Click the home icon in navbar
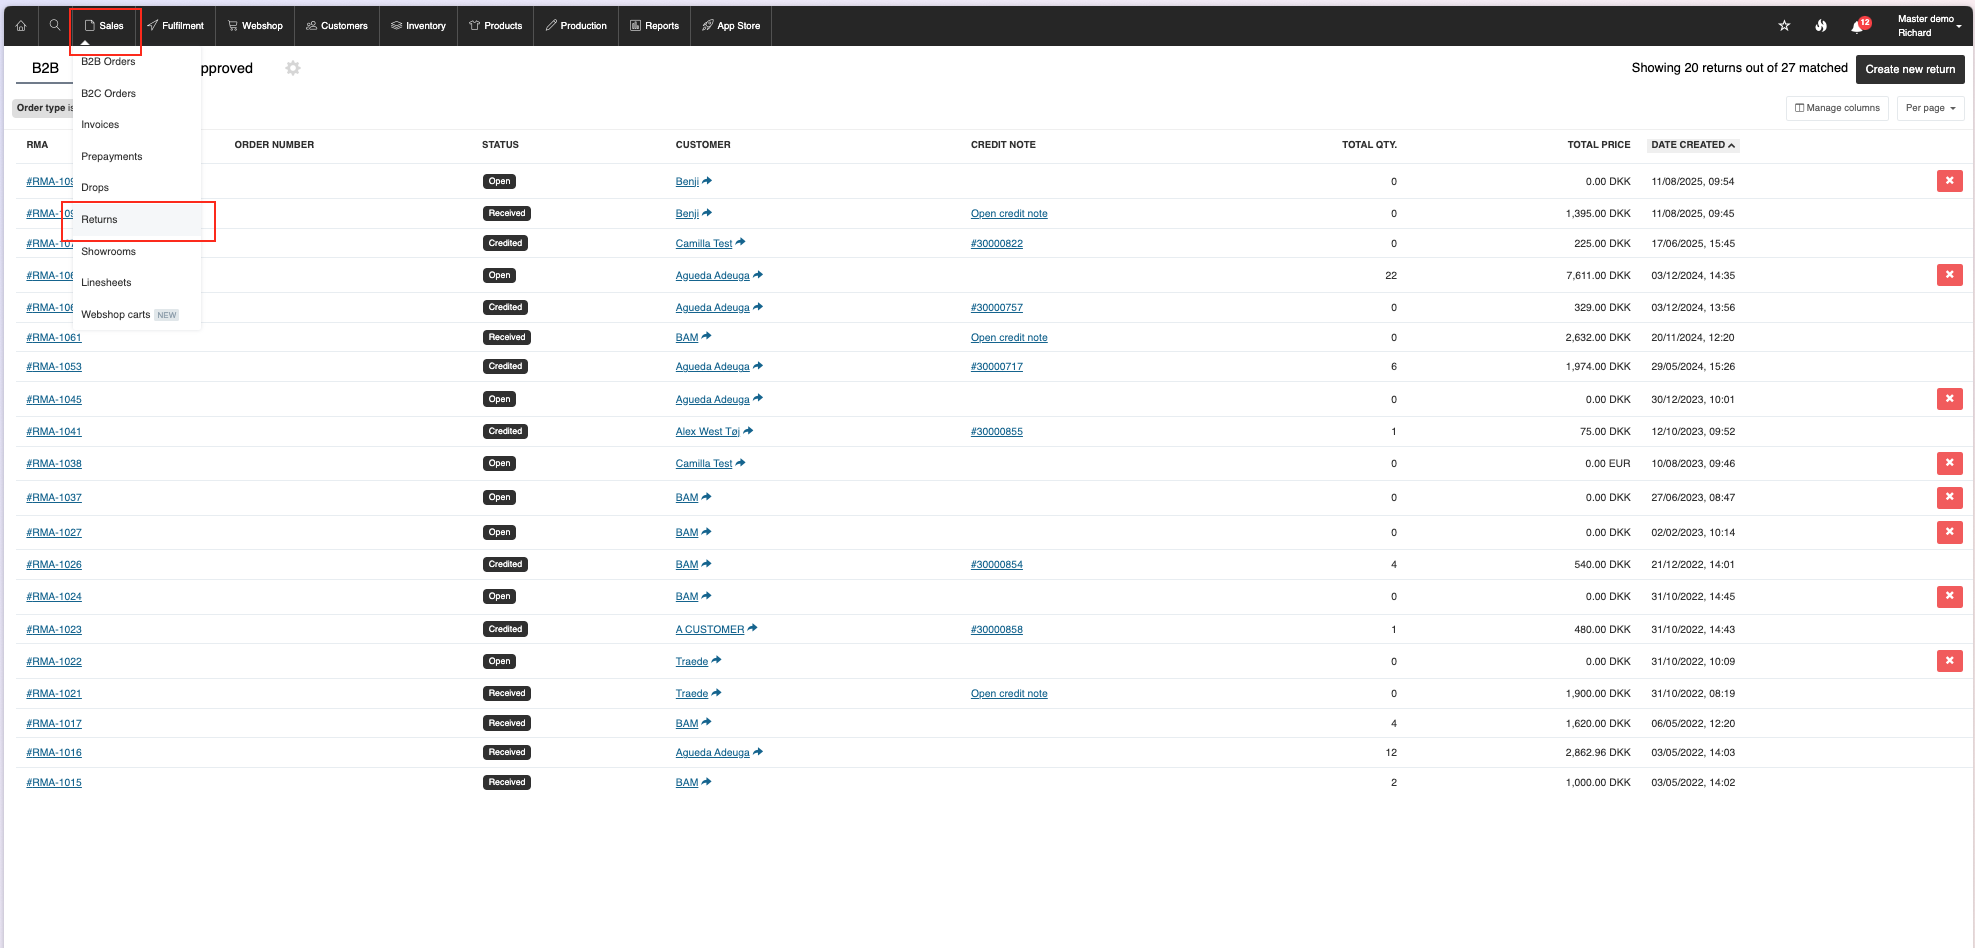This screenshot has height=948, width=1975. 21,26
